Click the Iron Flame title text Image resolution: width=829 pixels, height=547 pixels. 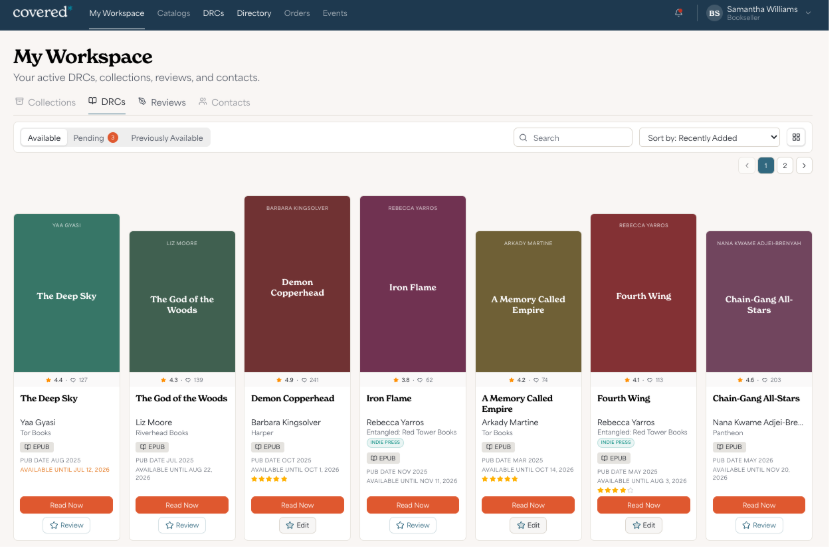389,398
